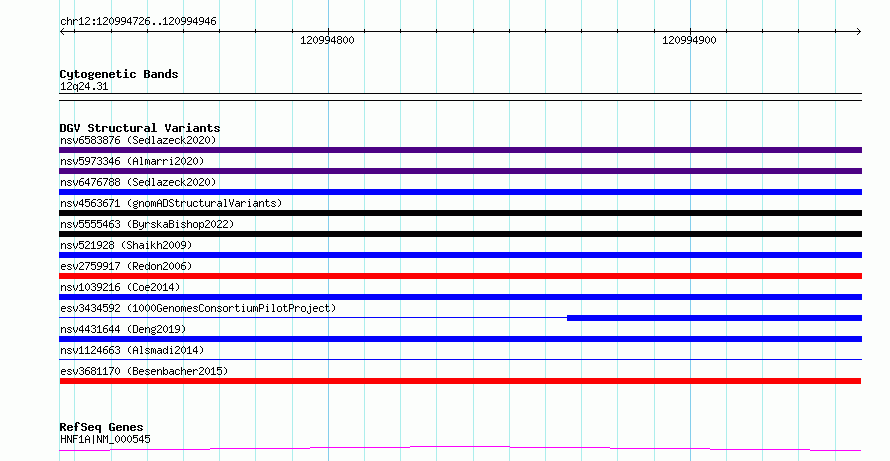This screenshot has height=461, width=890.
Task: Open esv3434592 (1000GenomesConsortiumPilotProject) label
Action: click(x=198, y=308)
